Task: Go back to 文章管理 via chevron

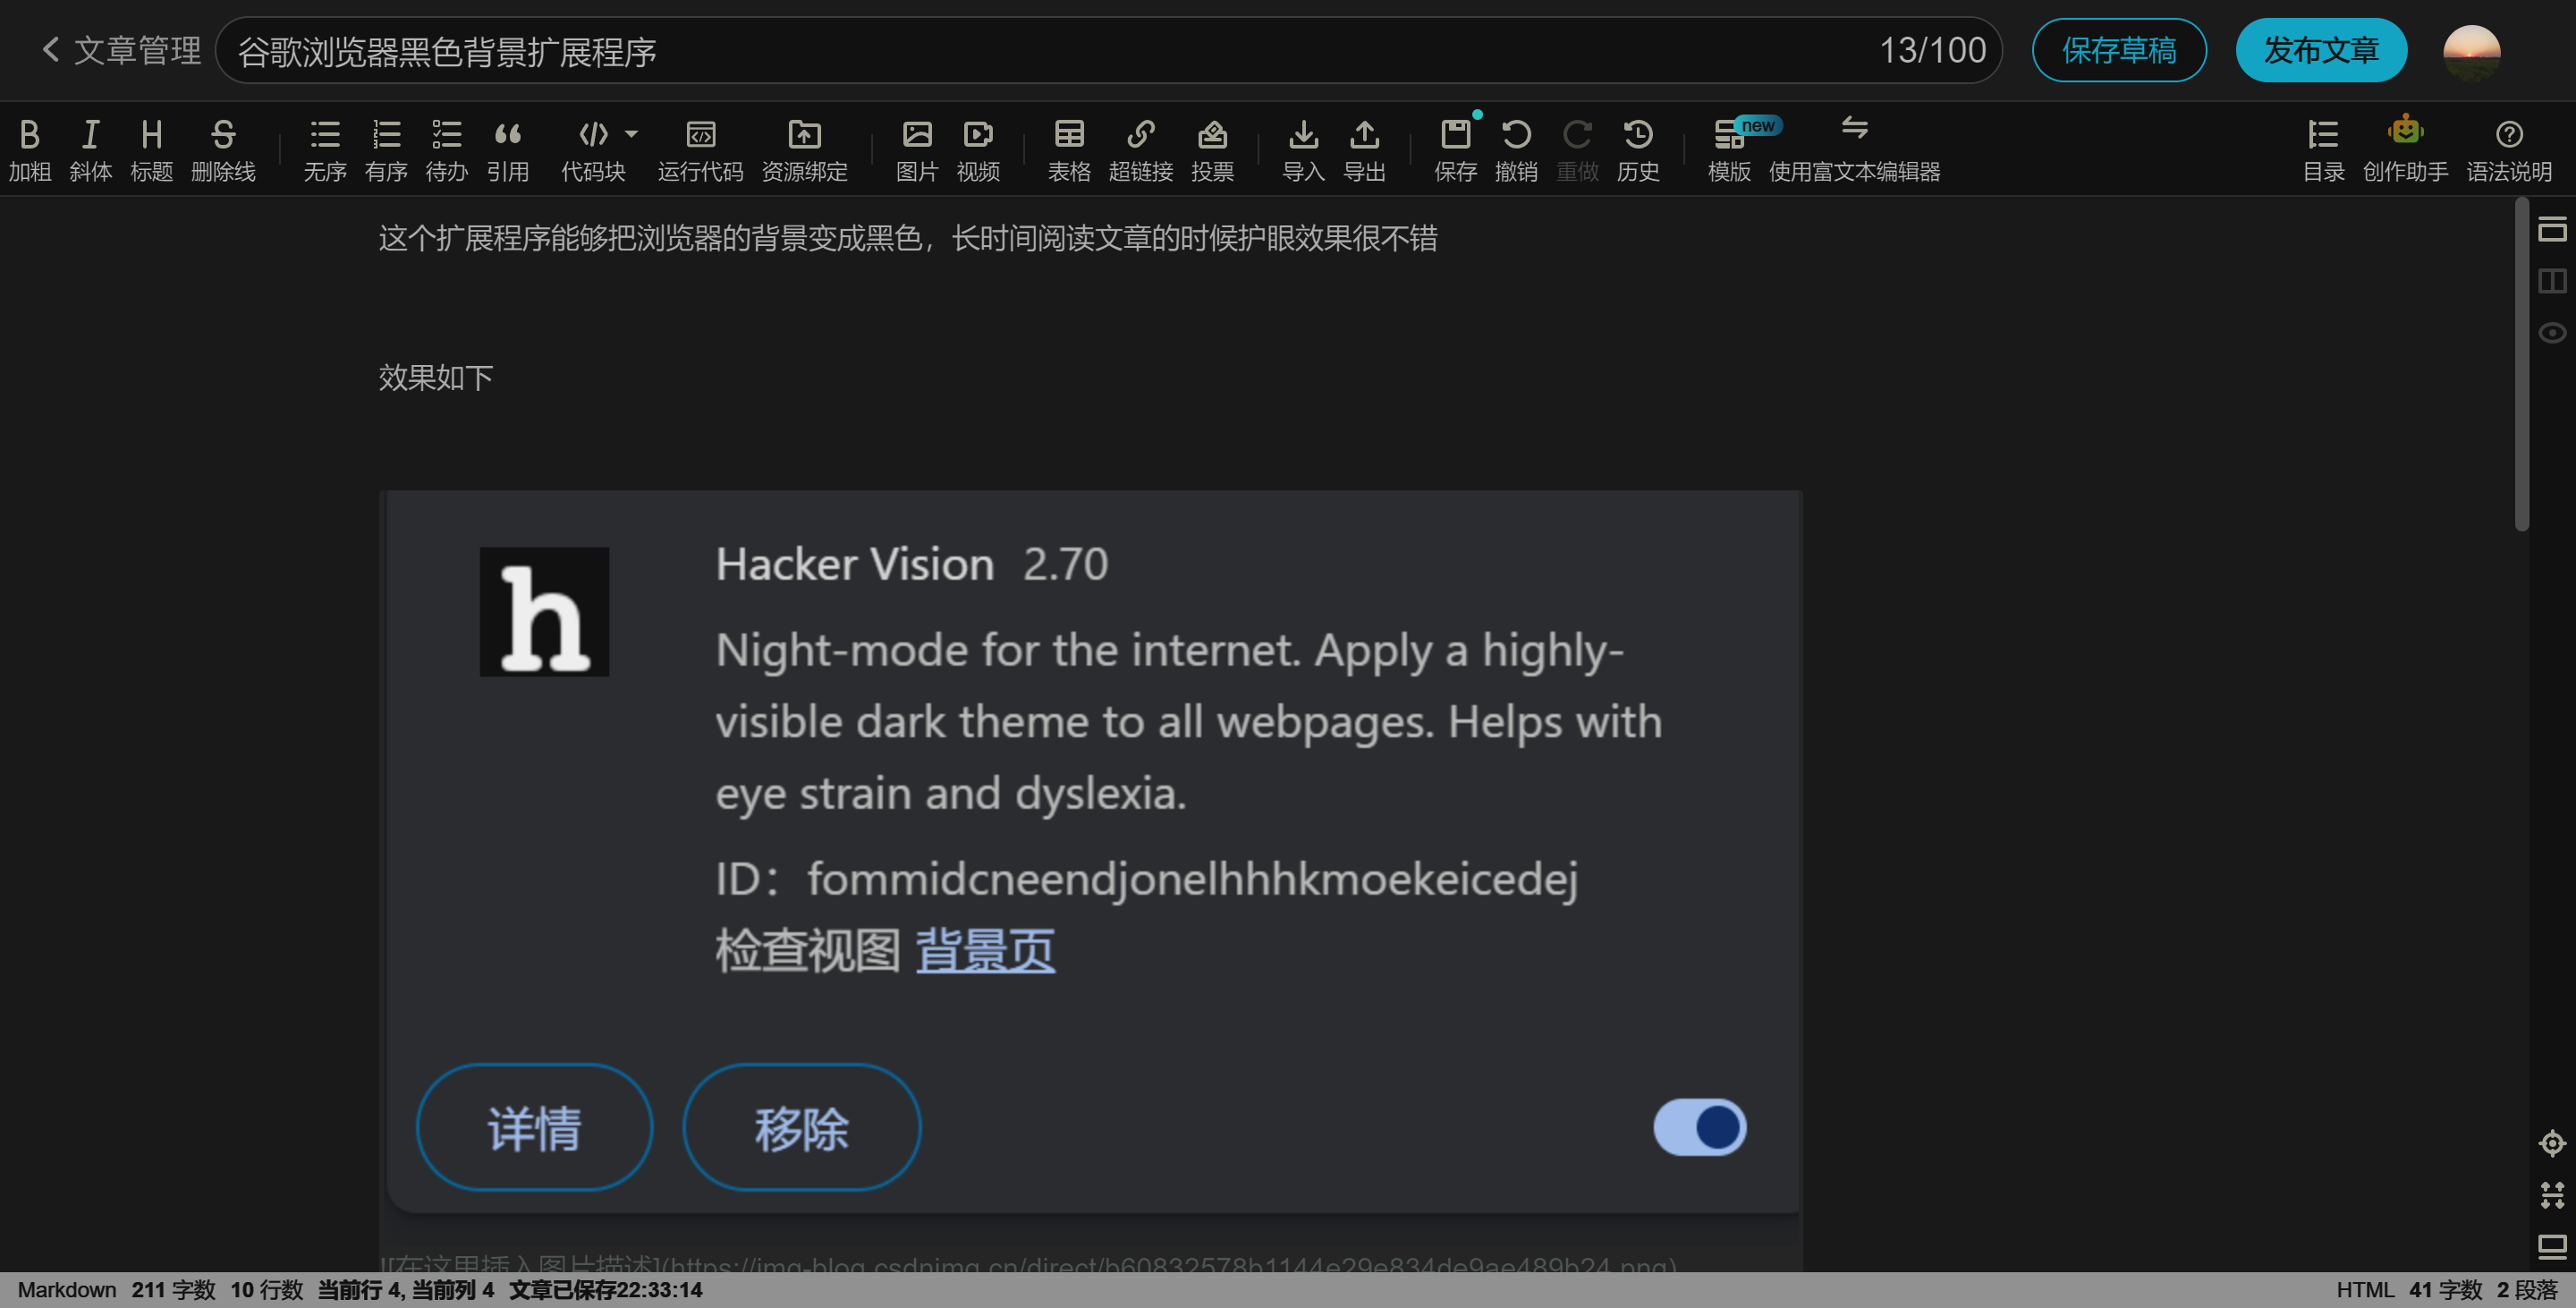Action: [x=50, y=49]
